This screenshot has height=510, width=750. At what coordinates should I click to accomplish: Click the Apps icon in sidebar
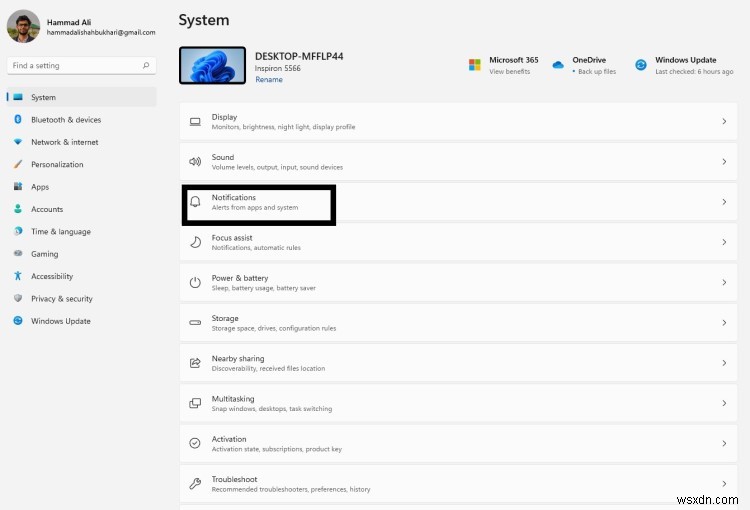pos(18,186)
